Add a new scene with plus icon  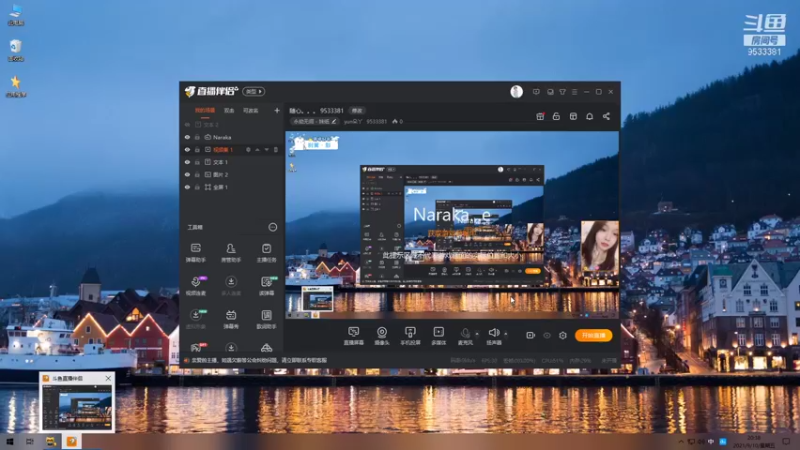[x=277, y=110]
